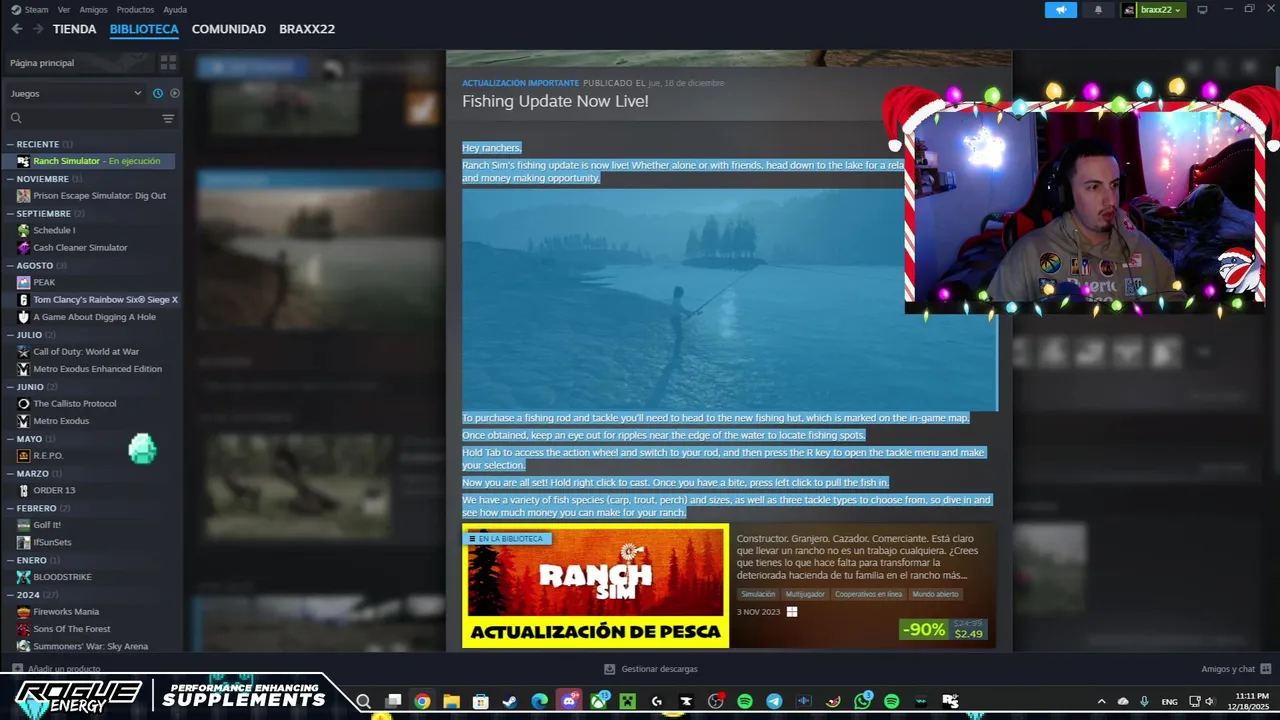
Task: Open the Amigos menu
Action: [x=93, y=10]
